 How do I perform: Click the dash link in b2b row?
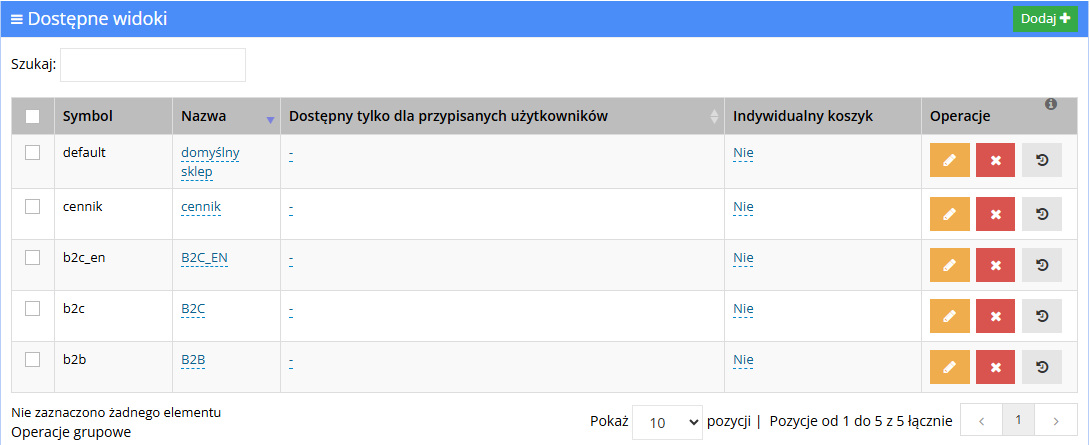[291, 361]
